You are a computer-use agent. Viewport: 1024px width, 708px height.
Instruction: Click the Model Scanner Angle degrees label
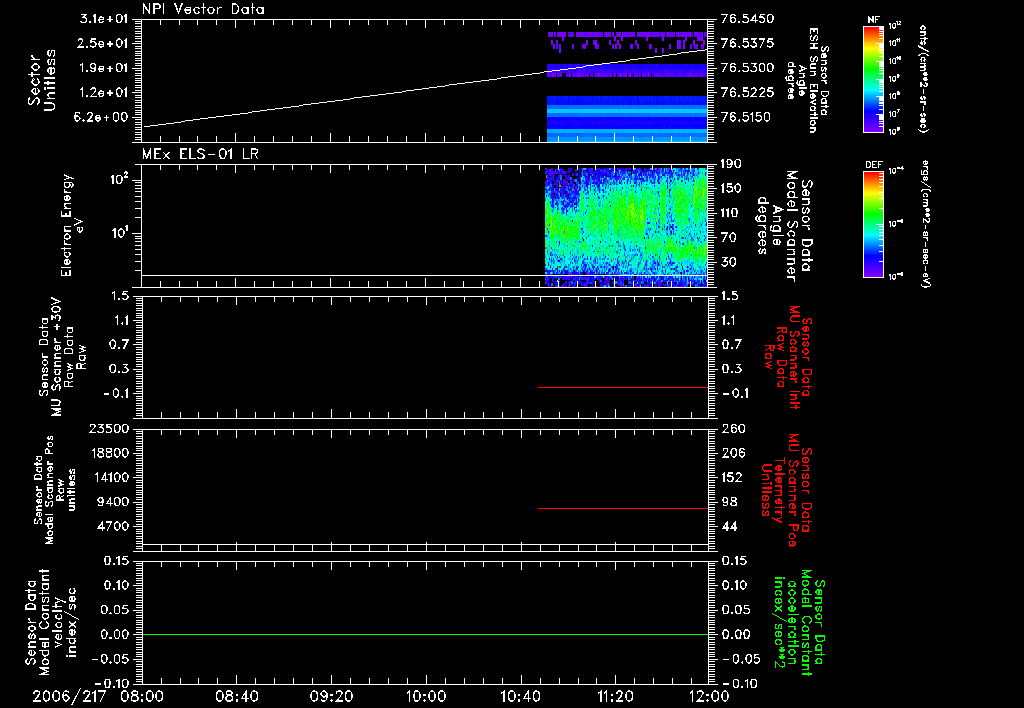coord(784,226)
